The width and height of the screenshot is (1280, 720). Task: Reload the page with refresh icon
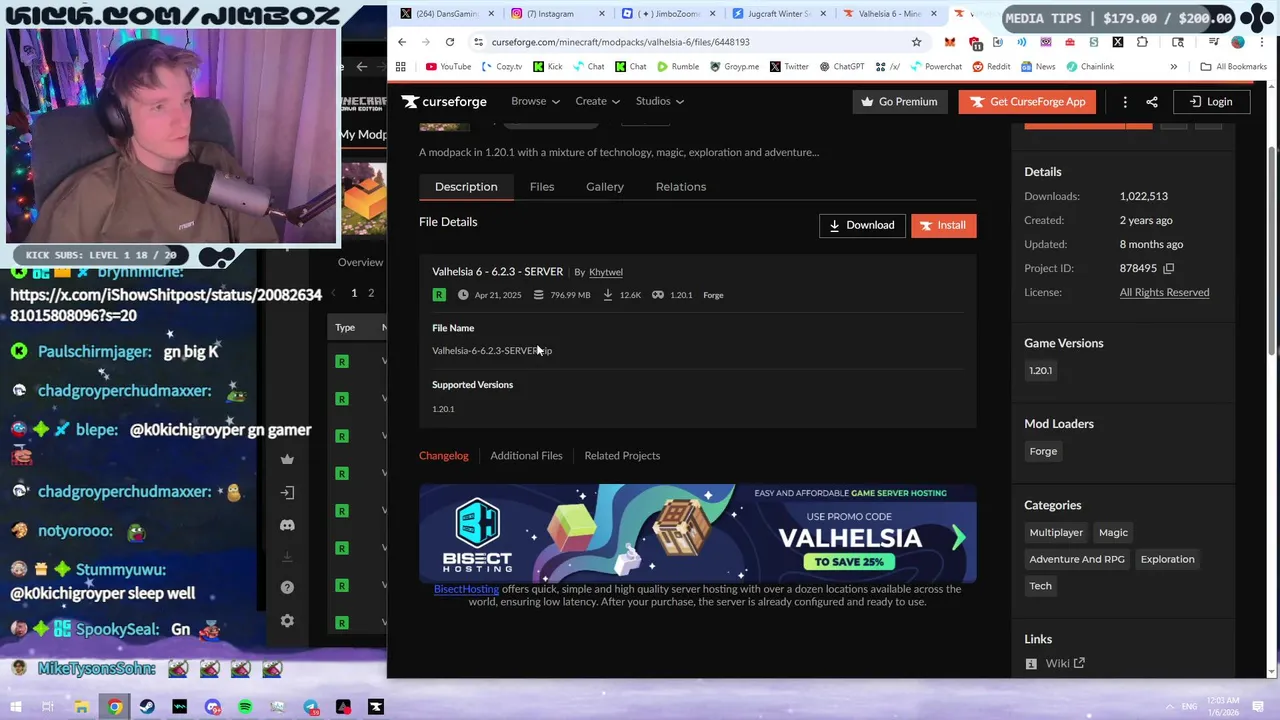[450, 42]
